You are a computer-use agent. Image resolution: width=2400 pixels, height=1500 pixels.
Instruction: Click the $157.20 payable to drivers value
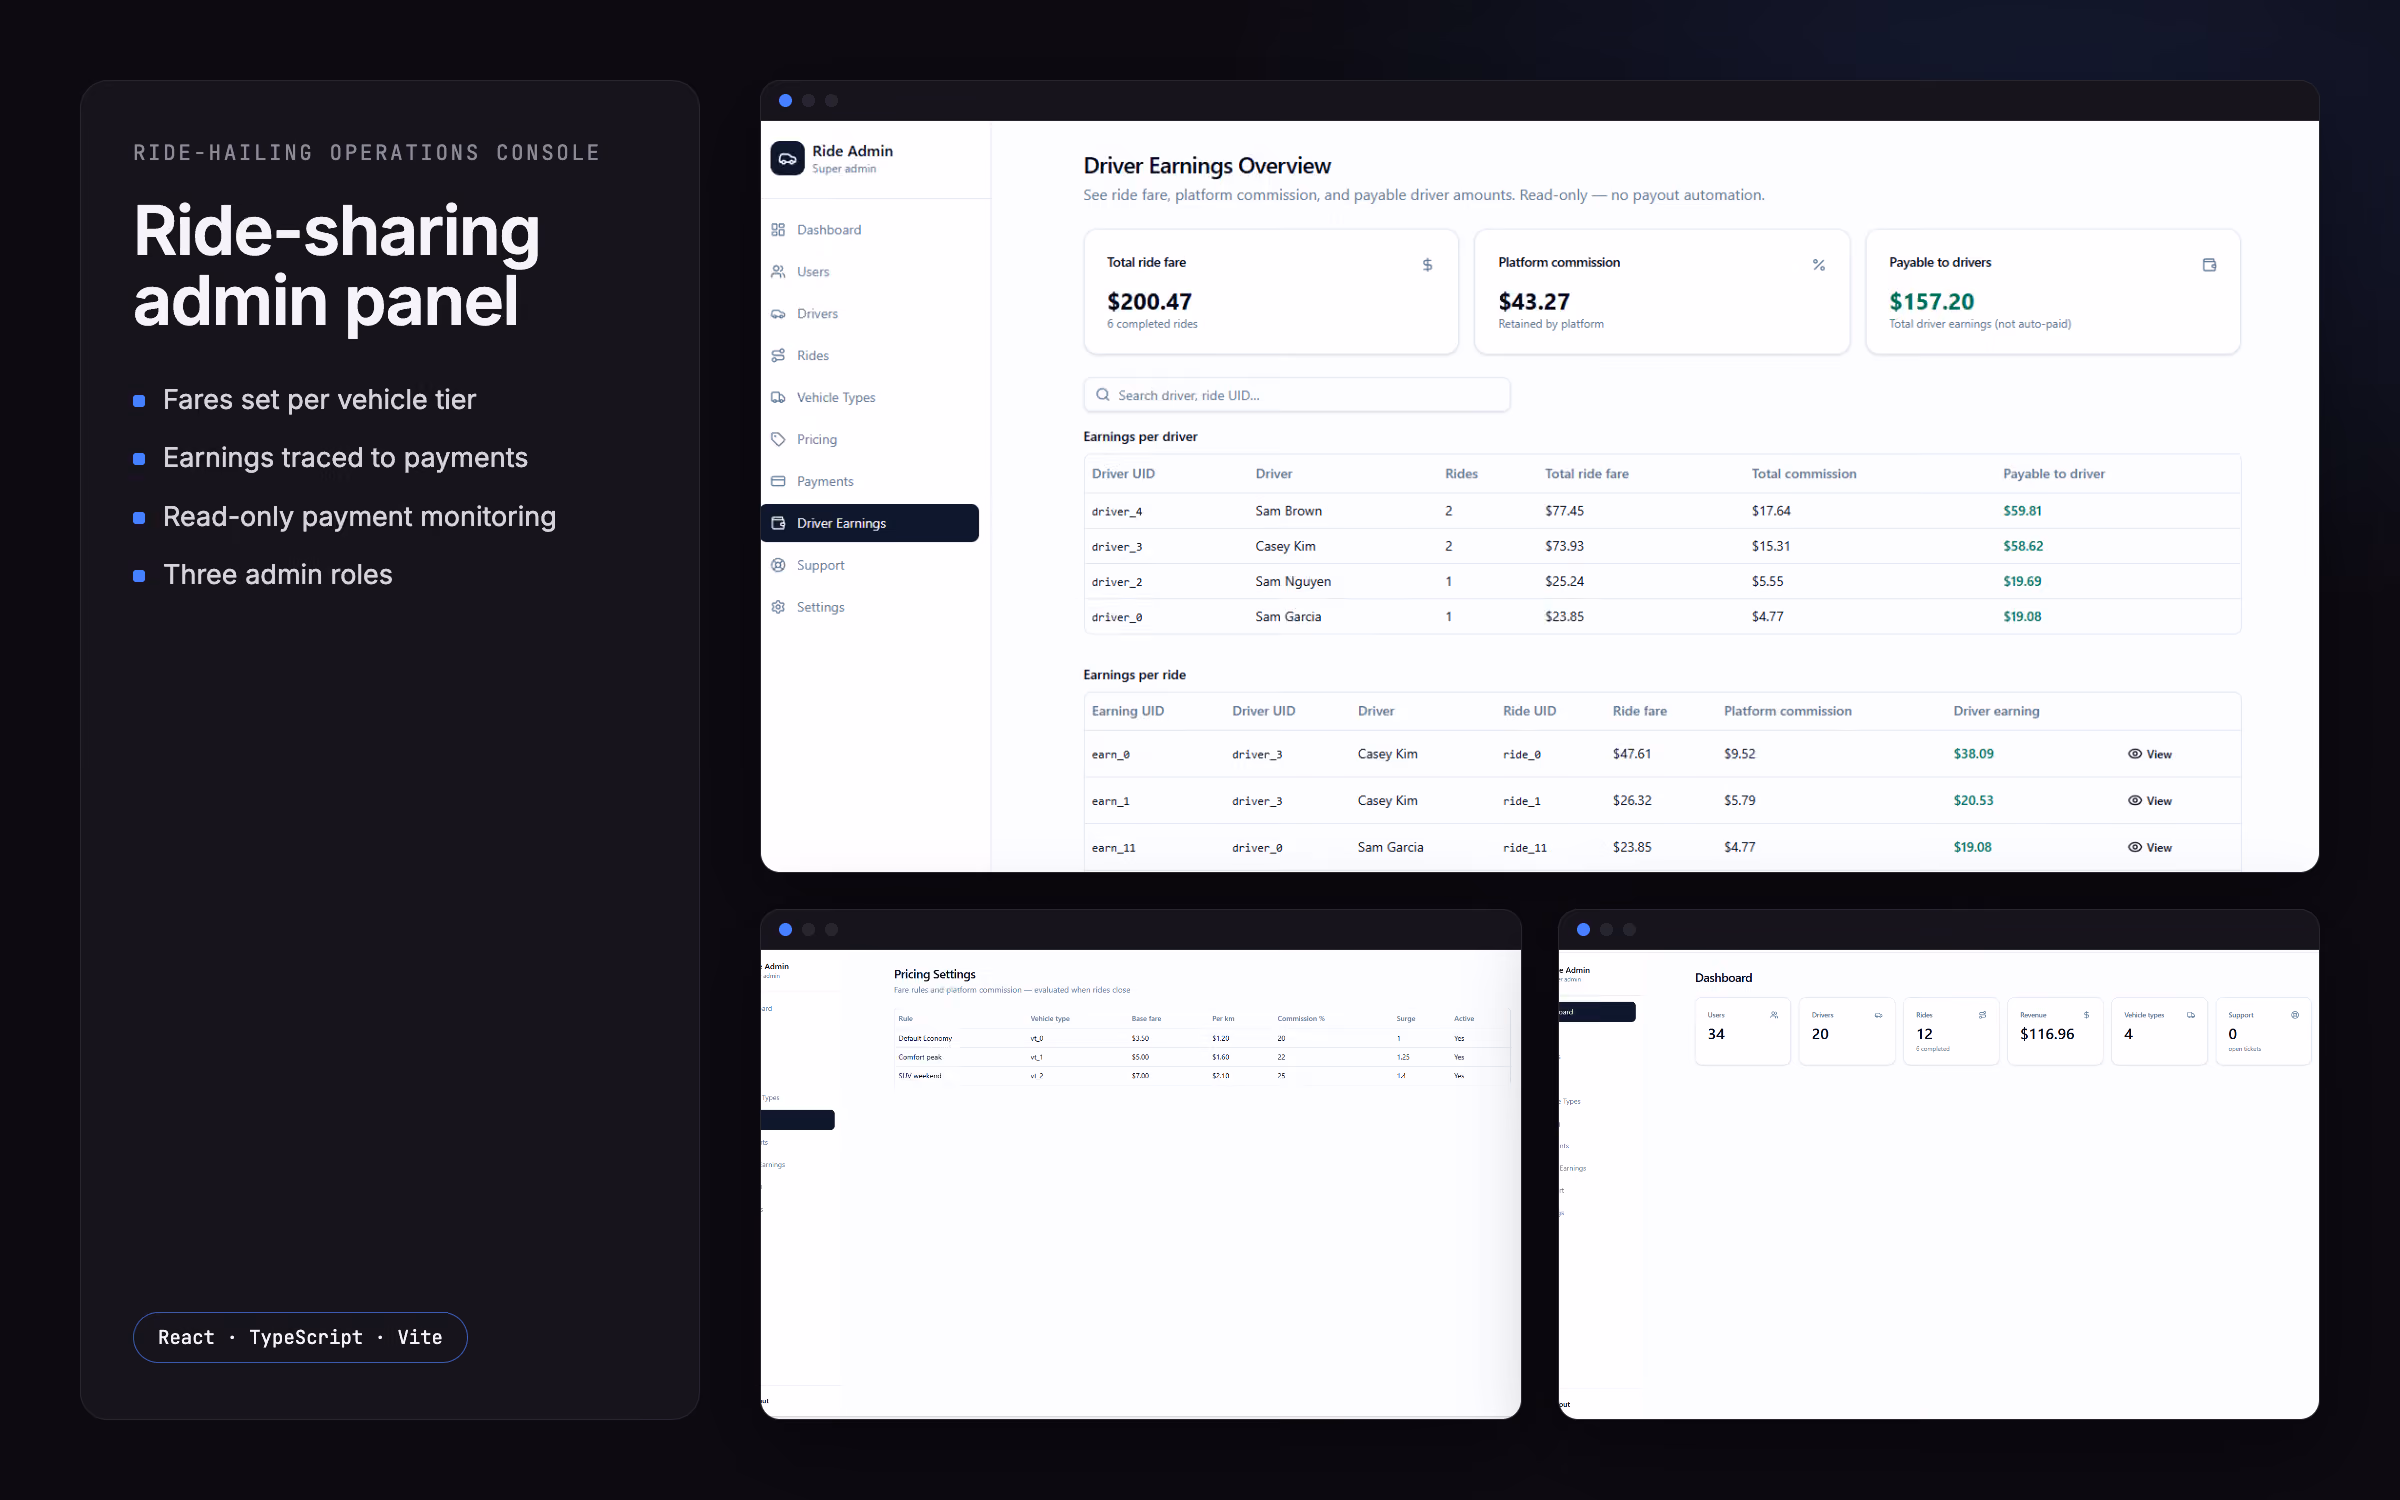pos(1931,302)
